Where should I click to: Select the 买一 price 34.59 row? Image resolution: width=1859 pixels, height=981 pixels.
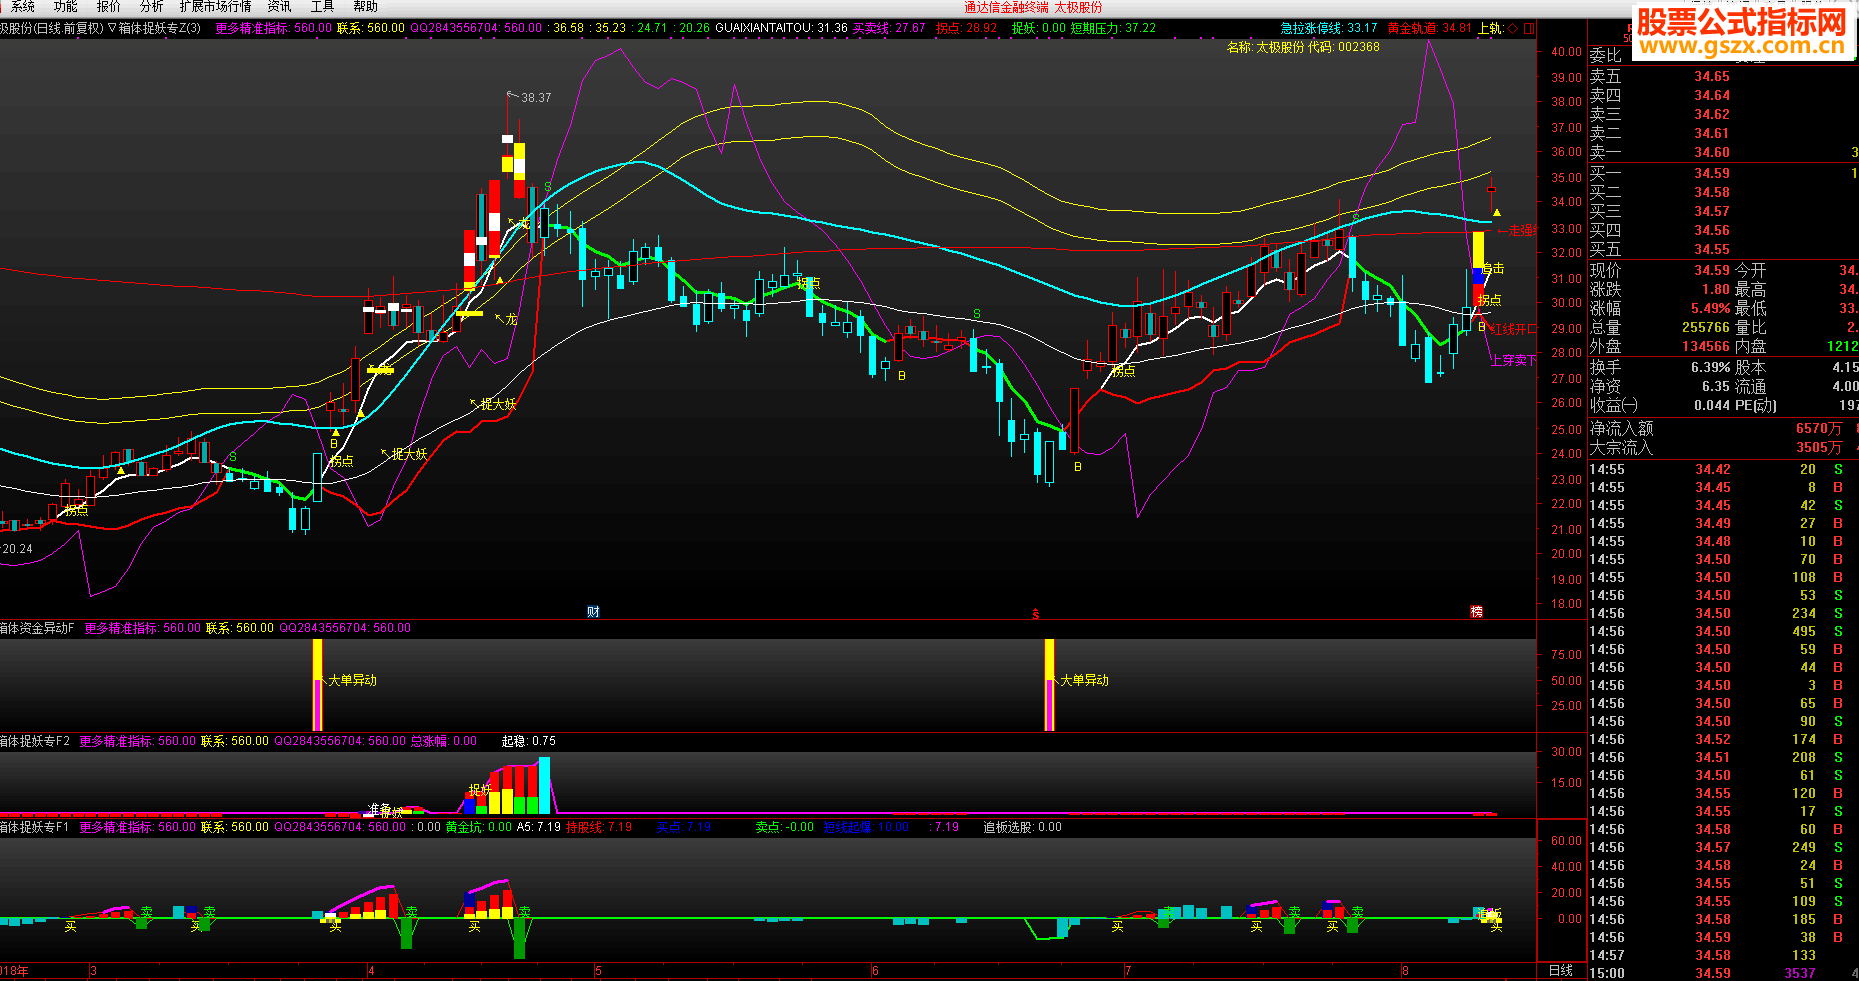1722,173
